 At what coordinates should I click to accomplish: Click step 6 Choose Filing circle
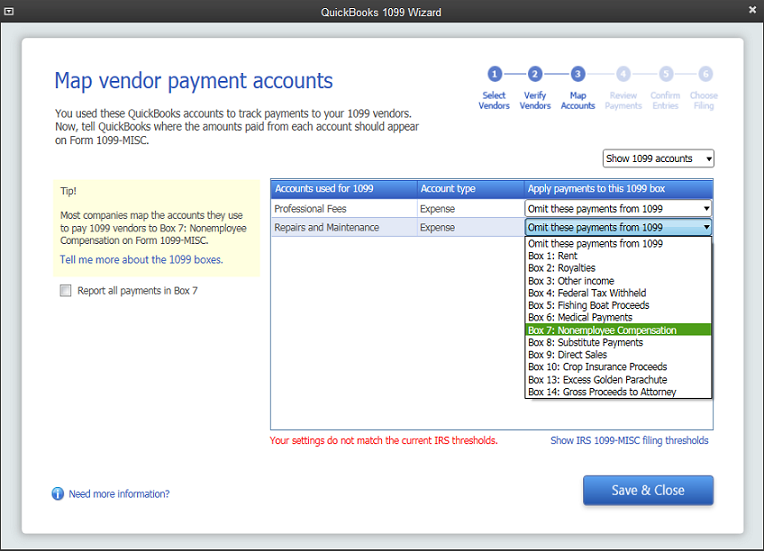705,74
